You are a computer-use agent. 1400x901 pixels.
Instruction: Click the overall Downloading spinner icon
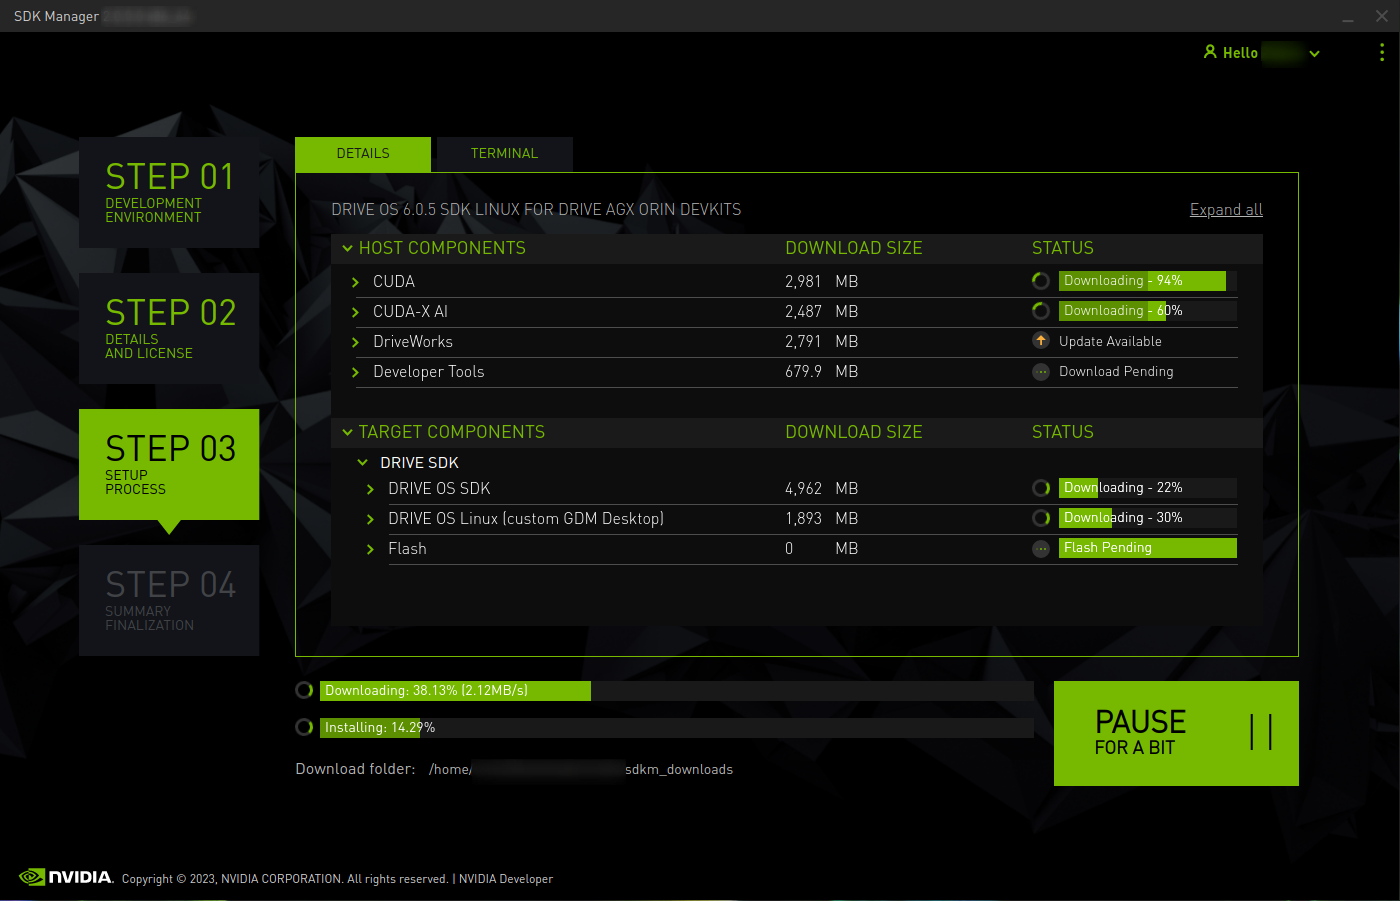coord(304,690)
